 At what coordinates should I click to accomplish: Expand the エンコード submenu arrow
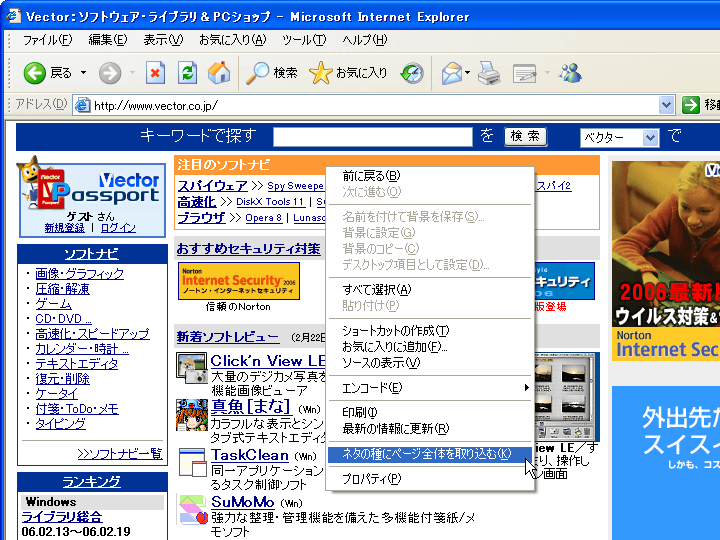click(526, 388)
